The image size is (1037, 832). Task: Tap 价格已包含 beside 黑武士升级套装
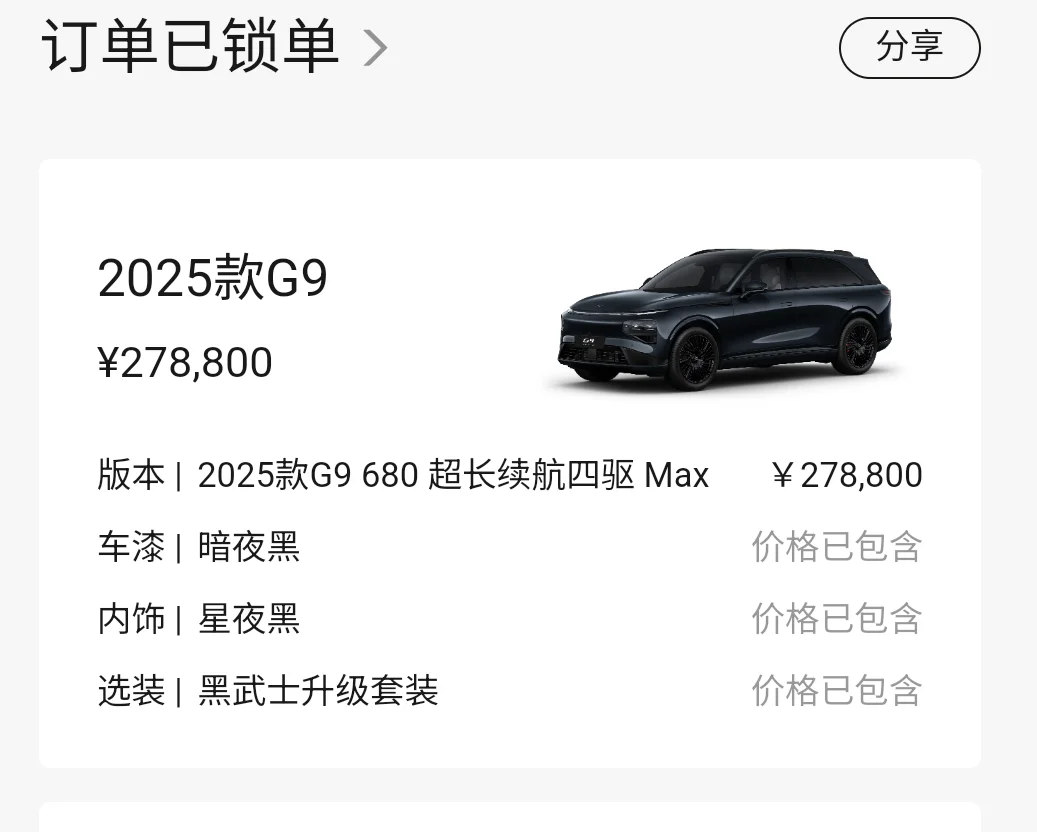[837, 691]
